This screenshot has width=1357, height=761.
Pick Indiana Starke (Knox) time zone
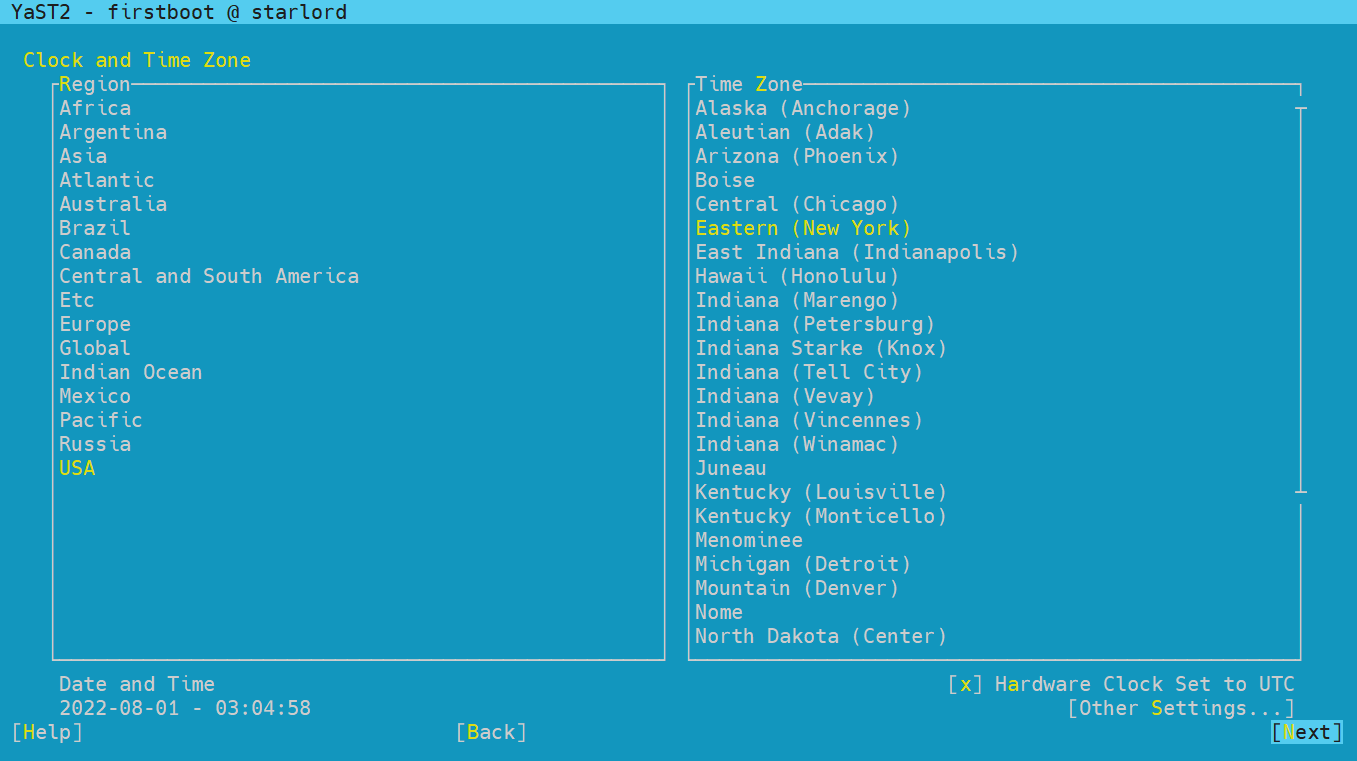pyautogui.click(x=822, y=348)
